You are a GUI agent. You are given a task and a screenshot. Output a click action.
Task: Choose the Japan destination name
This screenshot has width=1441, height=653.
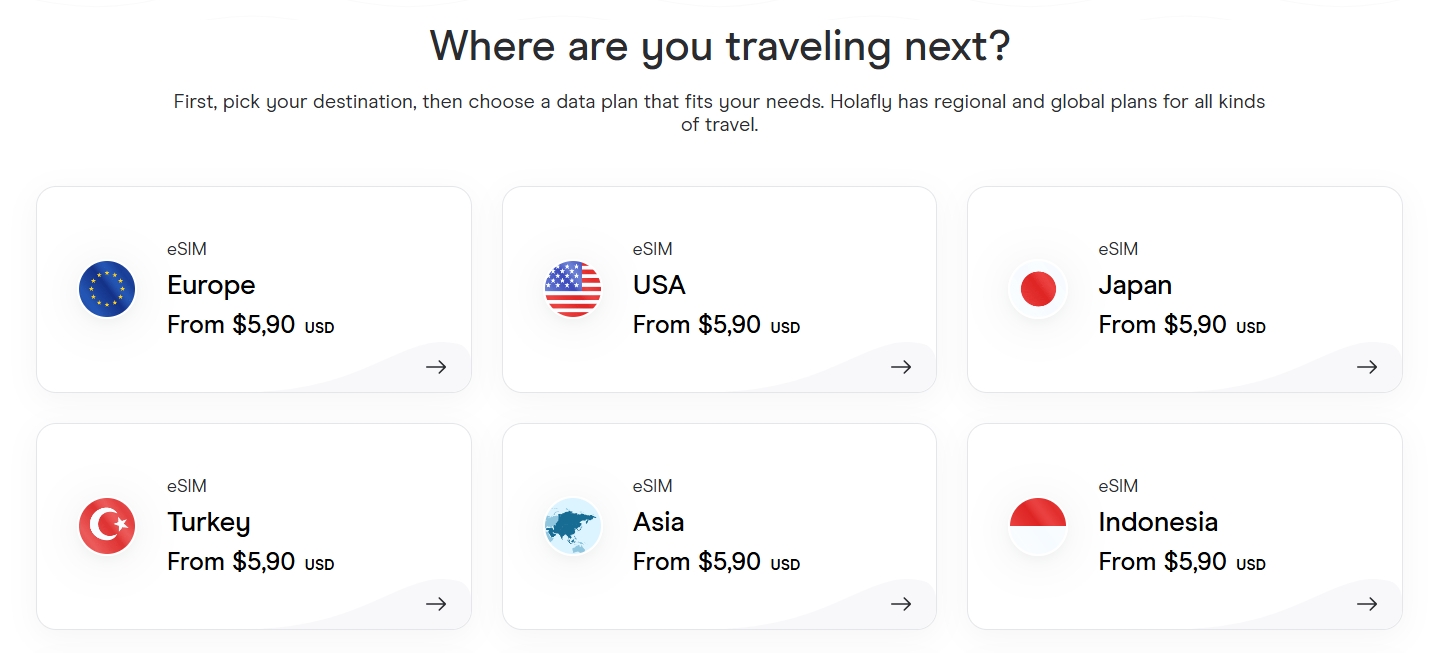pos(1135,286)
